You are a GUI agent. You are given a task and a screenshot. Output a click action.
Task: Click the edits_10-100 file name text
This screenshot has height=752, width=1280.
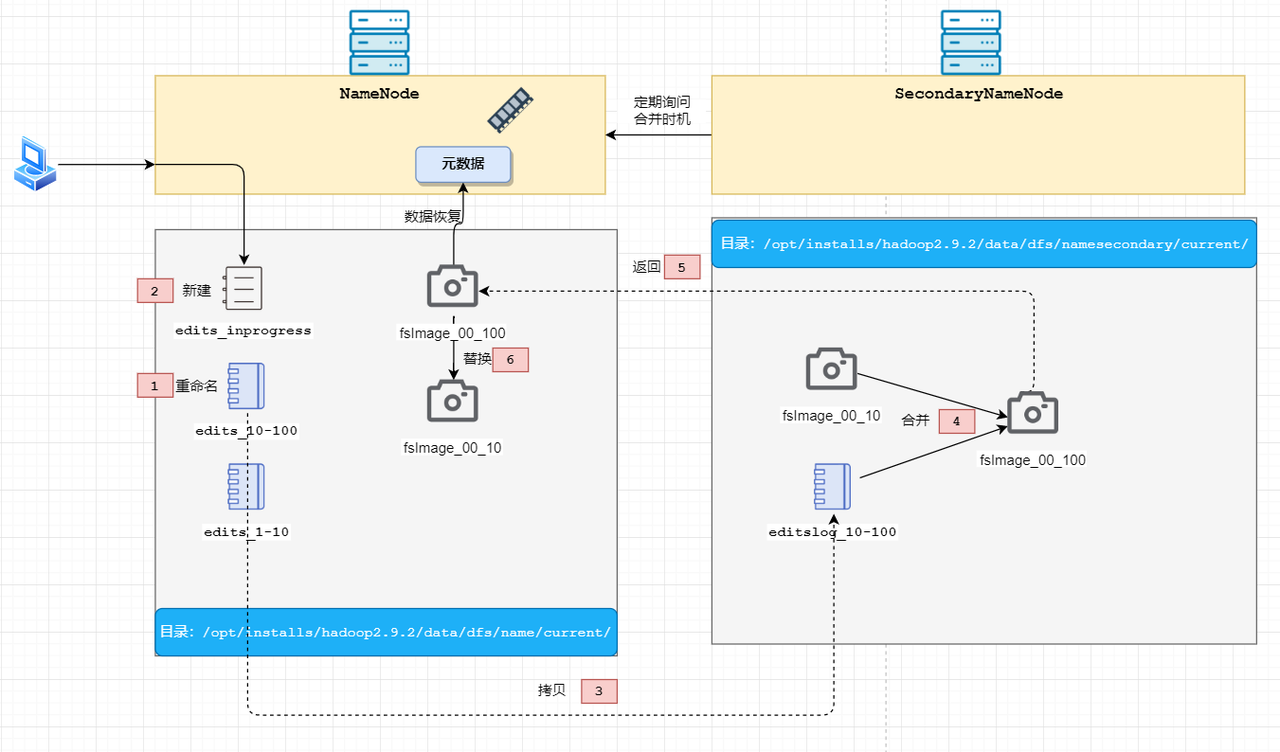click(x=246, y=431)
